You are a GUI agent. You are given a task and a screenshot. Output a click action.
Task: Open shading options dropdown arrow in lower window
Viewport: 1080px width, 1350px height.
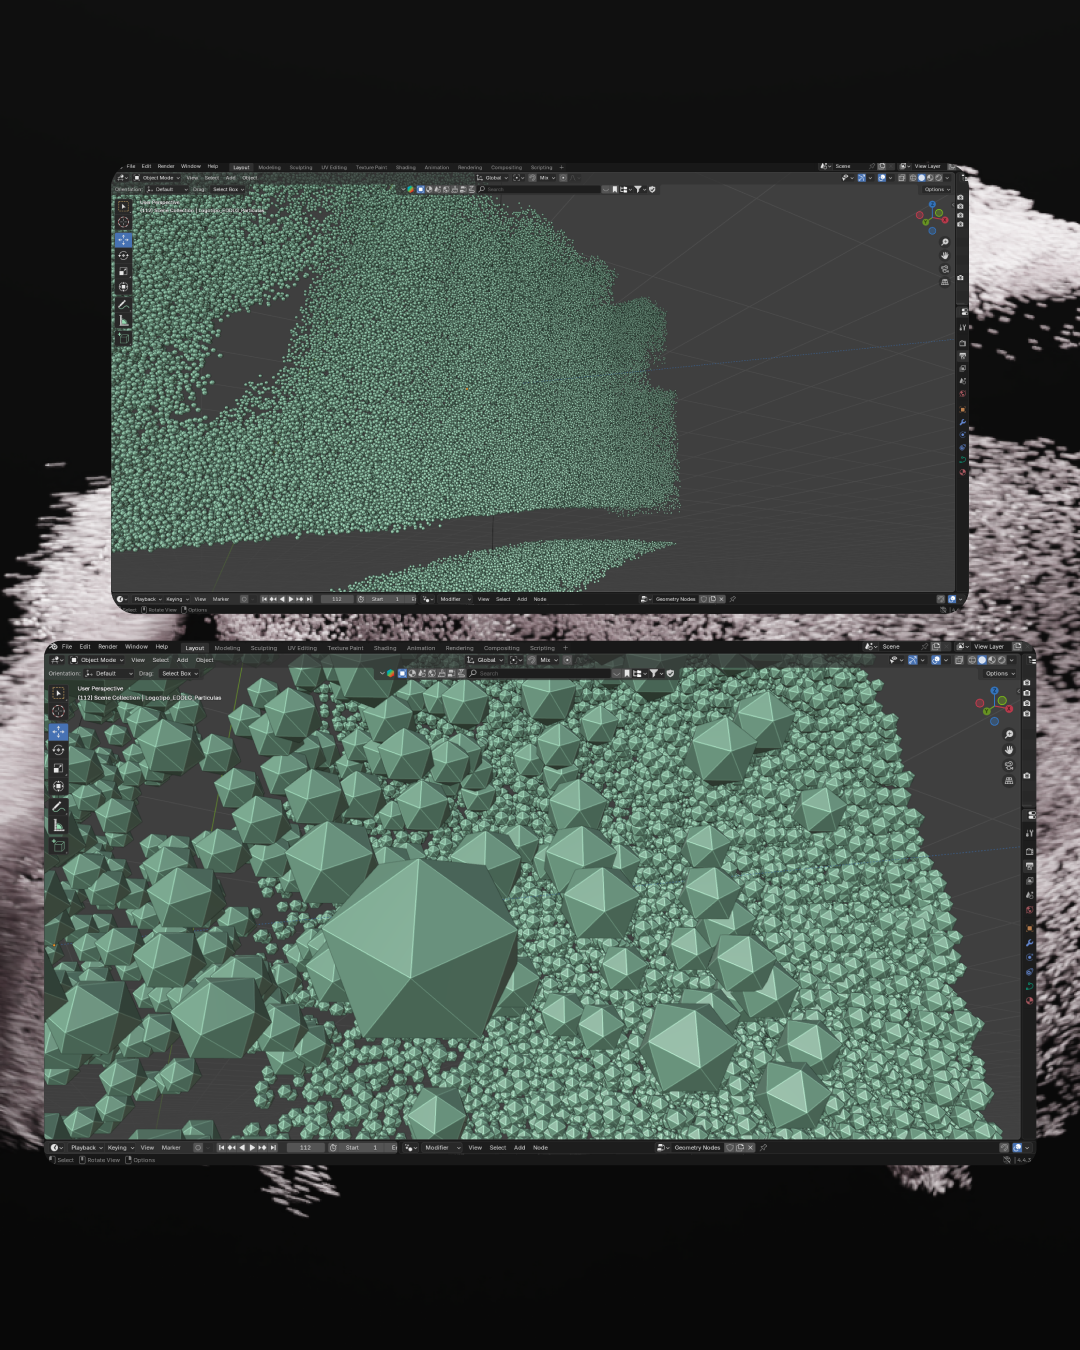1011,660
